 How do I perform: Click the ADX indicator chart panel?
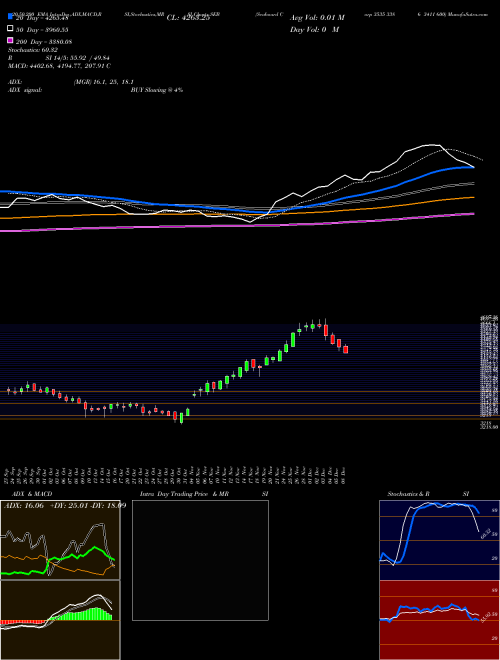(60, 540)
